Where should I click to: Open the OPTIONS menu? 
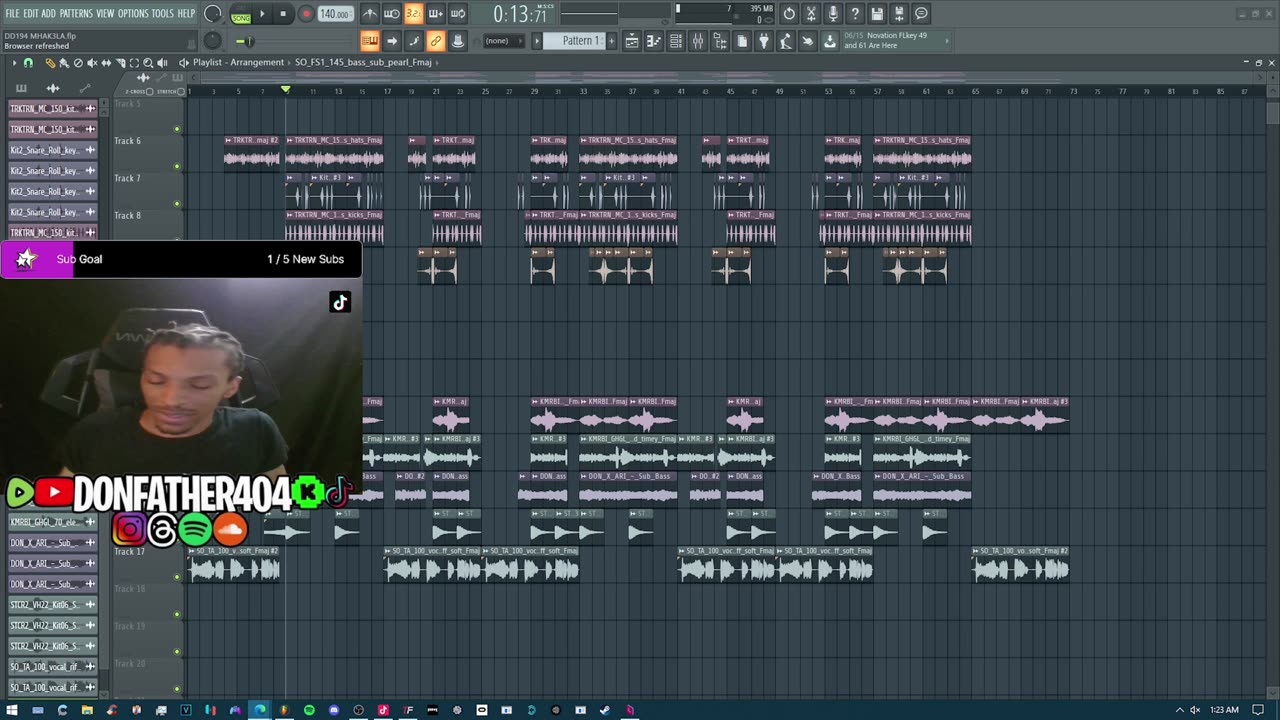tap(133, 13)
